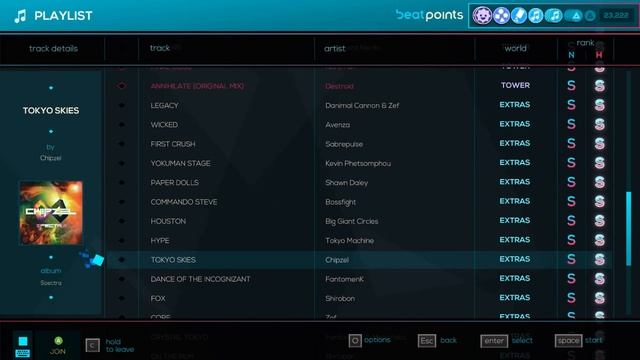Image resolution: width=640 pixels, height=360 pixels.
Task: Sort by the track column header
Action: tap(160, 48)
